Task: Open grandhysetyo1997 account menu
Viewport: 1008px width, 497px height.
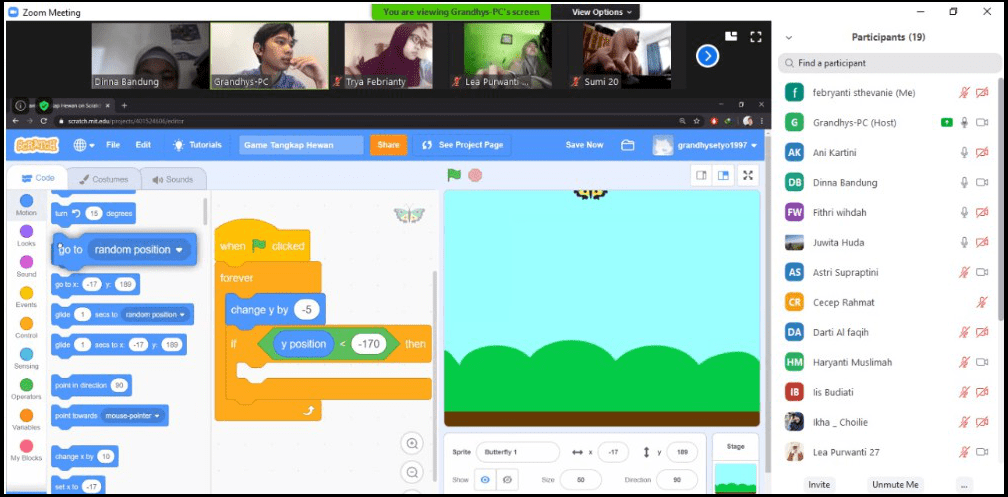Action: tap(706, 145)
